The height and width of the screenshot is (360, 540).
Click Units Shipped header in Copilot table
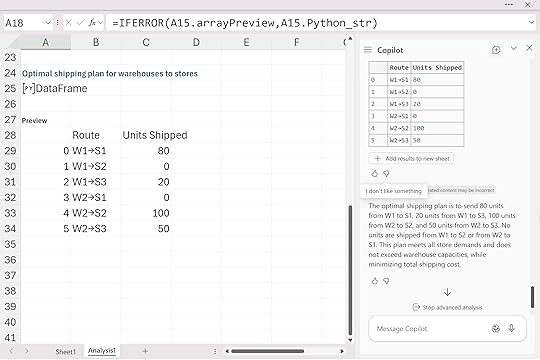click(x=437, y=68)
